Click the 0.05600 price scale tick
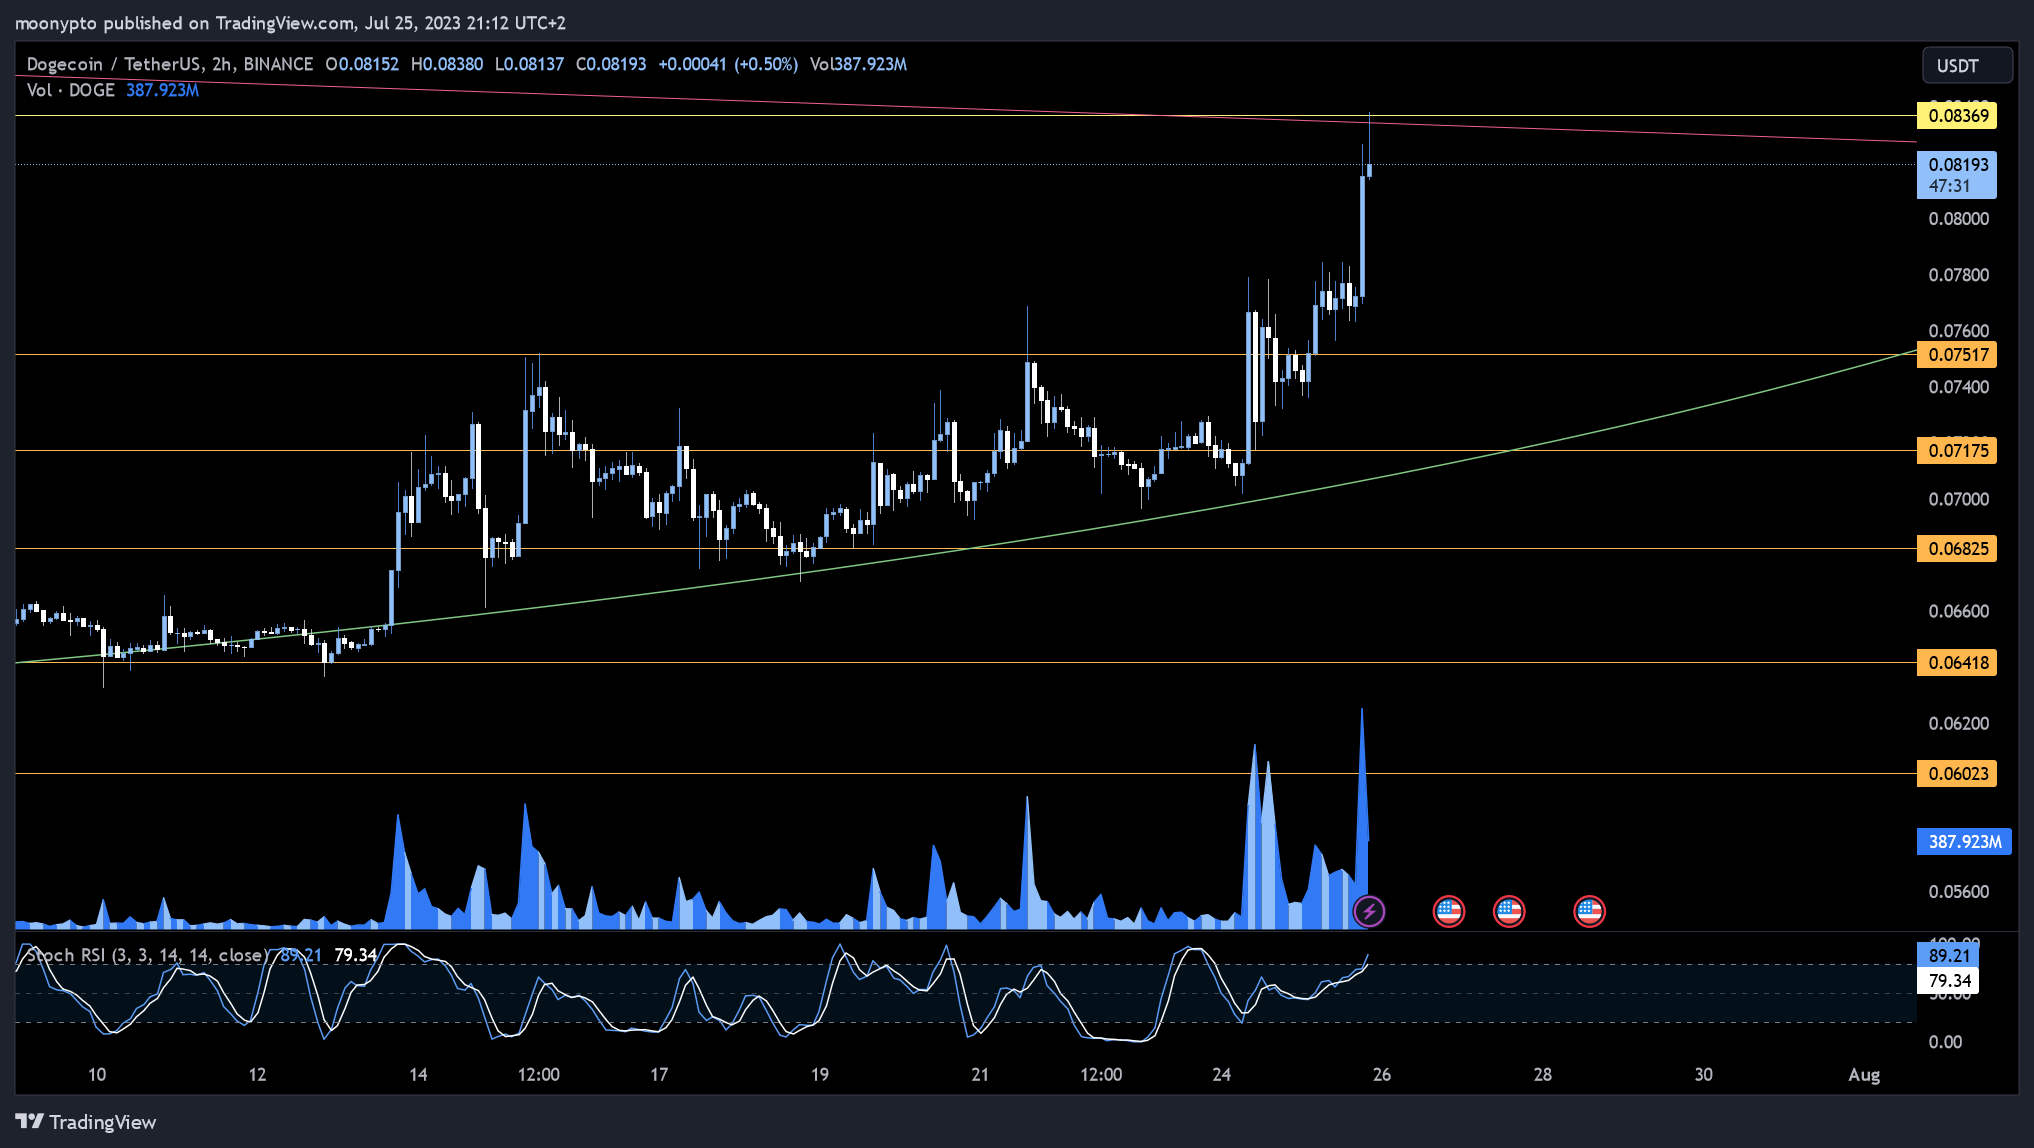The height and width of the screenshot is (1148, 2034). [x=1958, y=891]
